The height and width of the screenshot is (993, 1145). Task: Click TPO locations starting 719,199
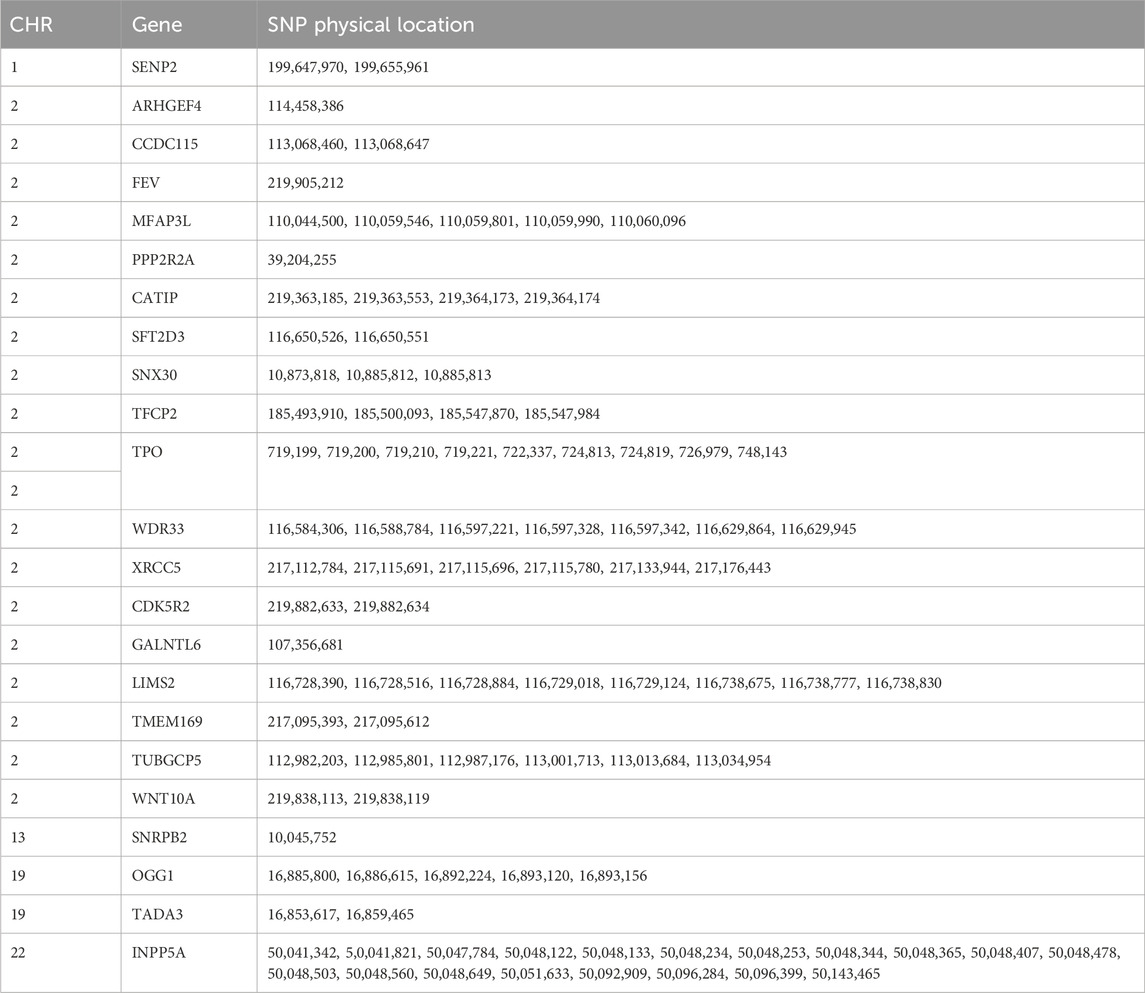(527, 452)
